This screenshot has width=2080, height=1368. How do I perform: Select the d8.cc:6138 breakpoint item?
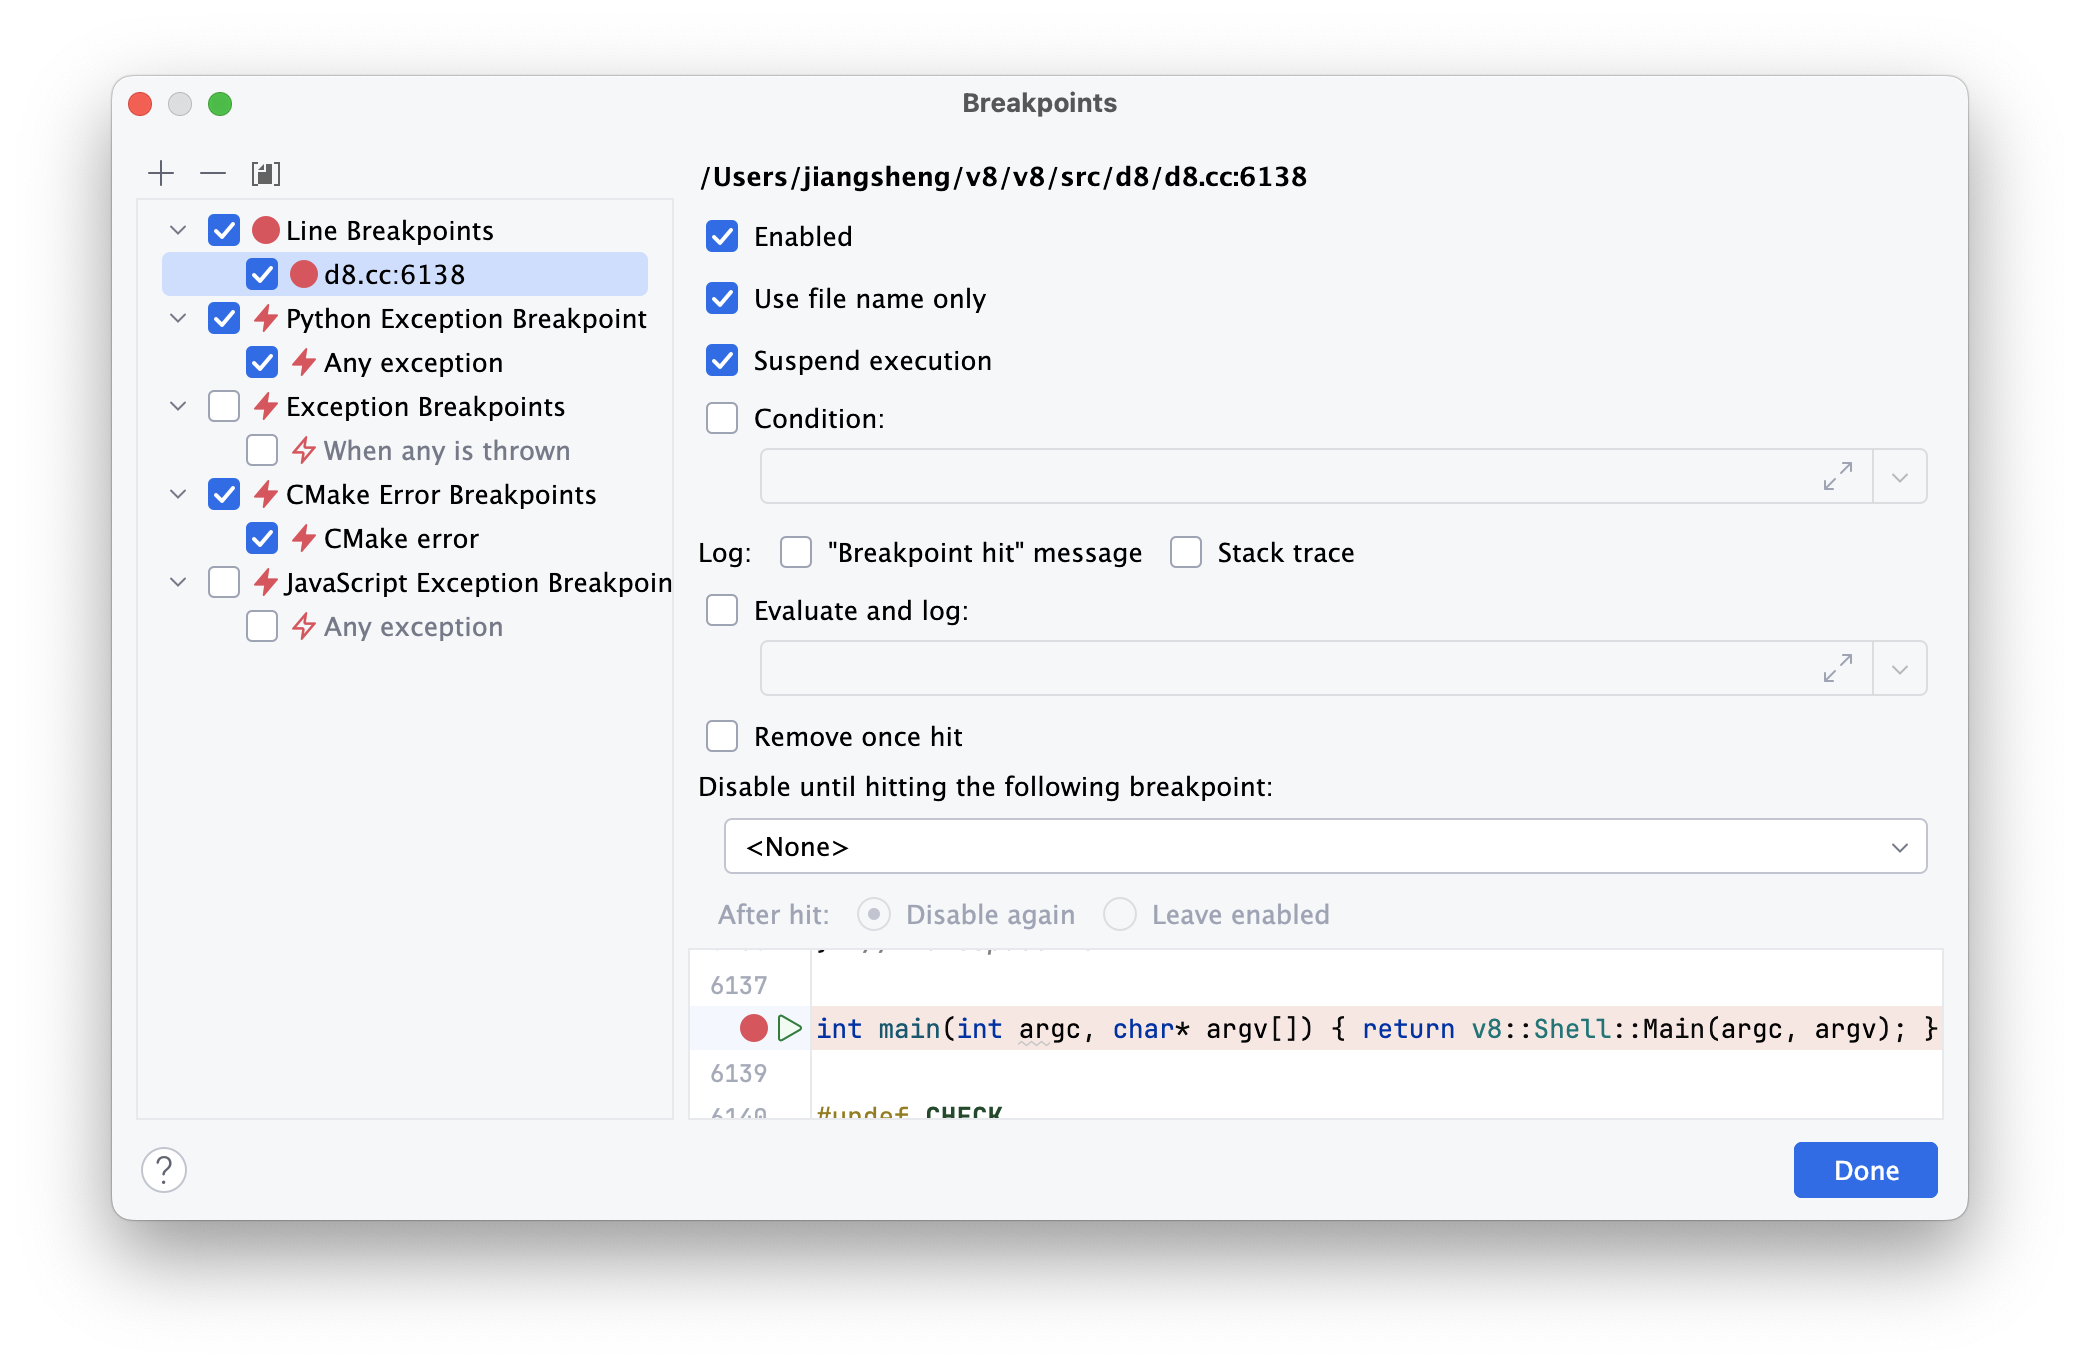tap(394, 274)
